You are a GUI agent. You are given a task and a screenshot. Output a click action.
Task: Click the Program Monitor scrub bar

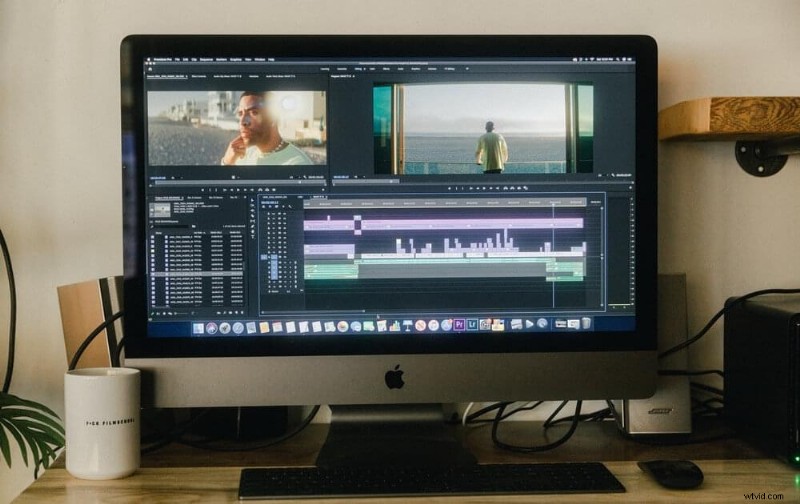482,181
